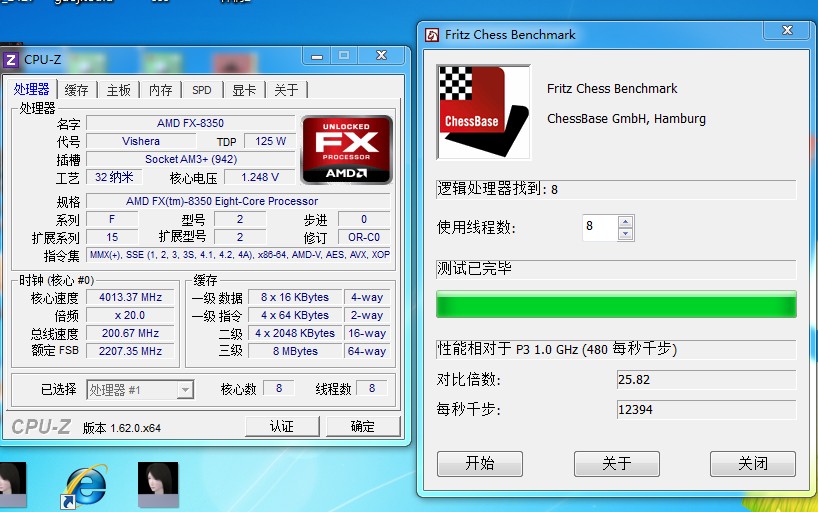This screenshot has height=512, width=818.
Task: Click the AMD FX Unlocked processor logo
Action: 347,150
